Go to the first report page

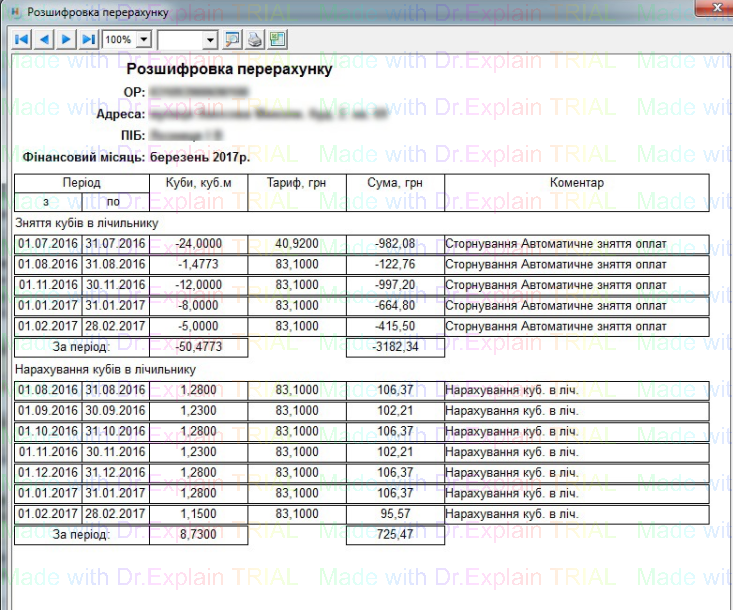pos(21,40)
